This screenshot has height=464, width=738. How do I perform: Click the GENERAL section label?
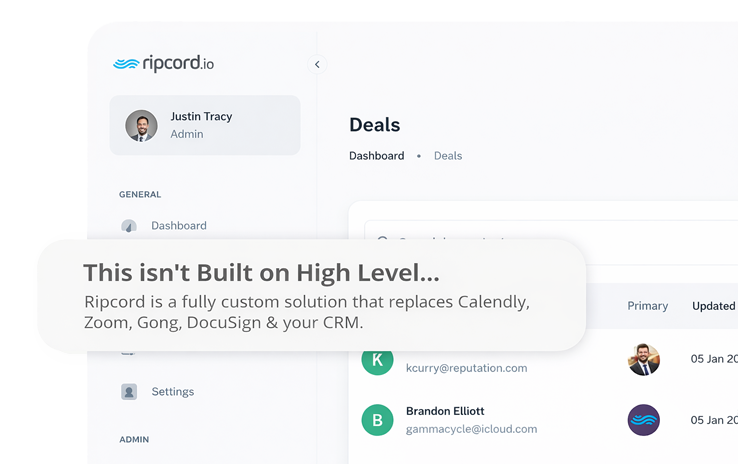pos(140,194)
